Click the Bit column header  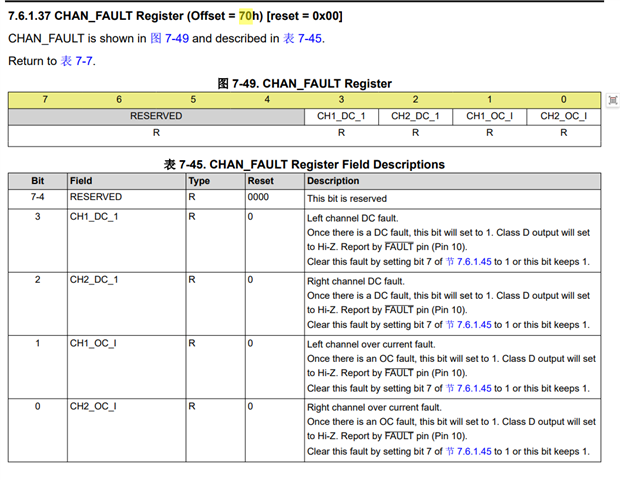tap(38, 181)
